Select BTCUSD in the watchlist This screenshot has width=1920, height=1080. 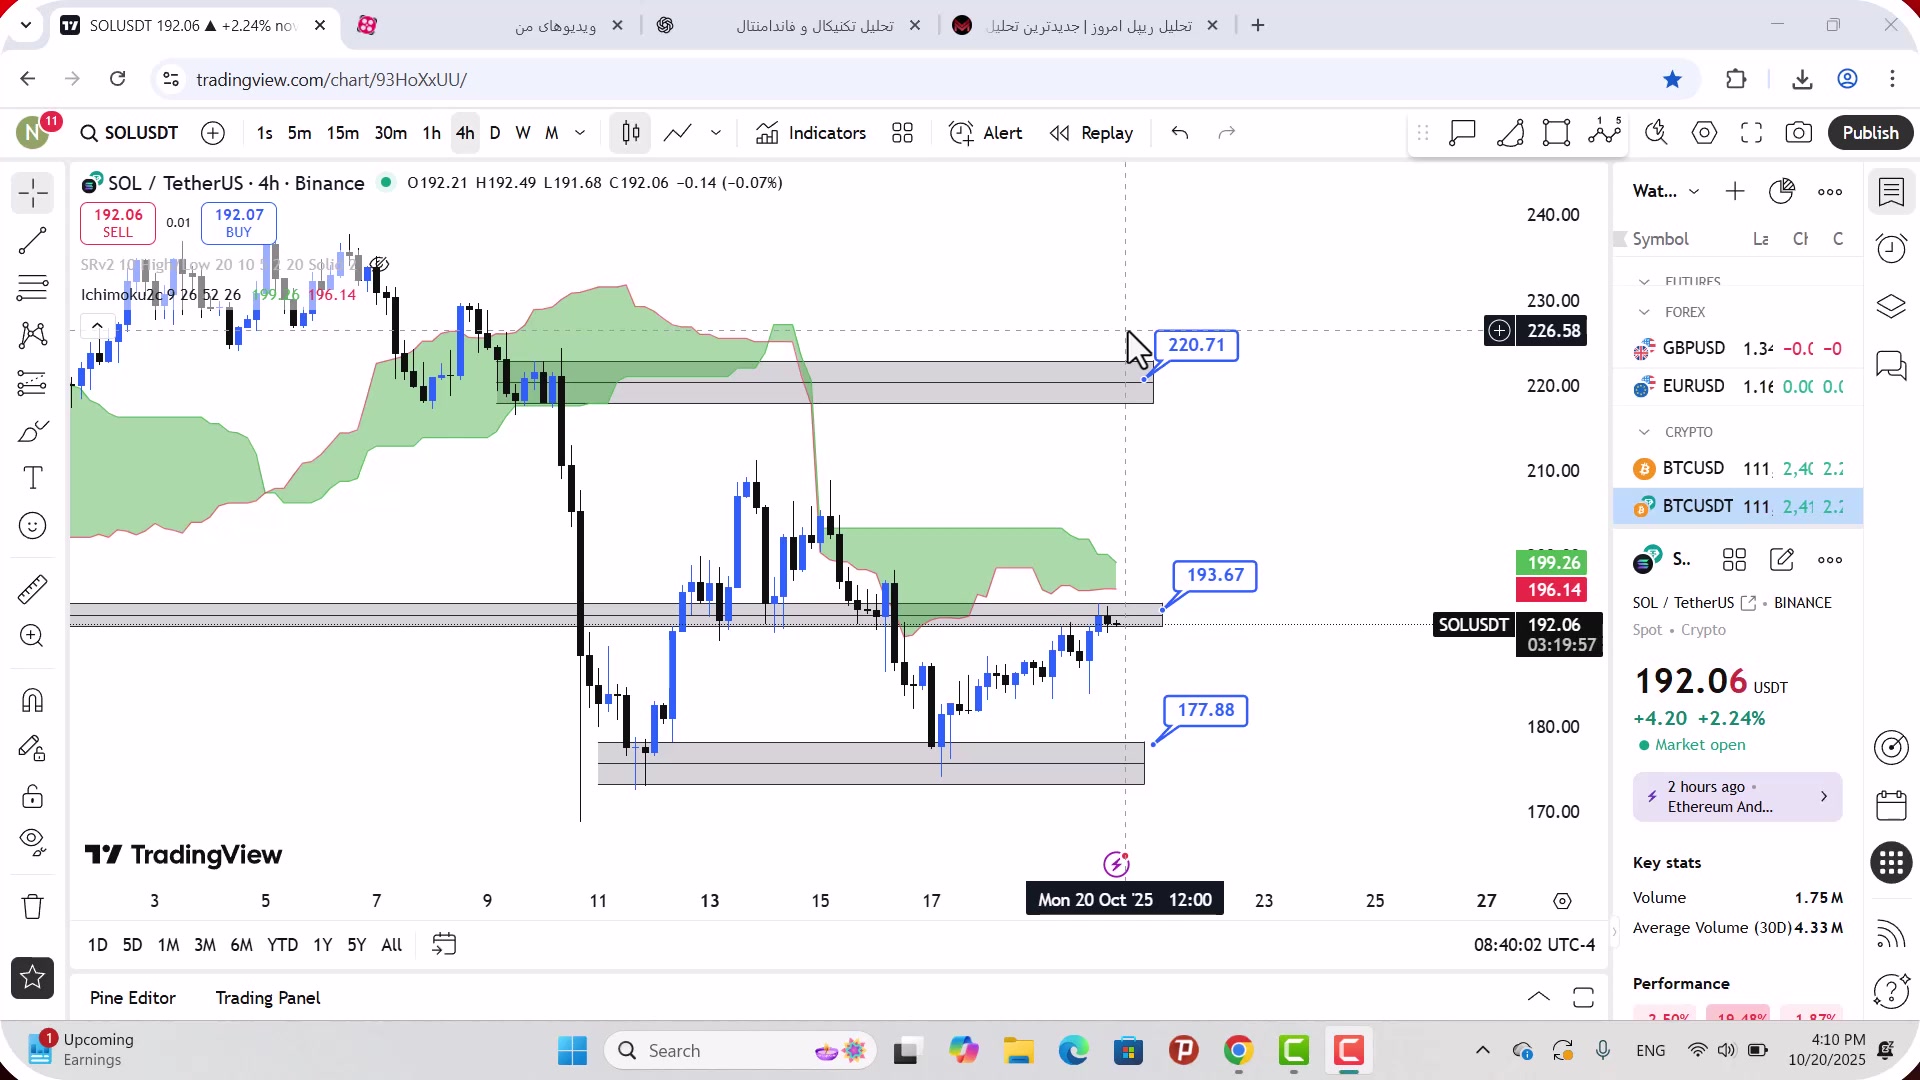pyautogui.click(x=1737, y=469)
